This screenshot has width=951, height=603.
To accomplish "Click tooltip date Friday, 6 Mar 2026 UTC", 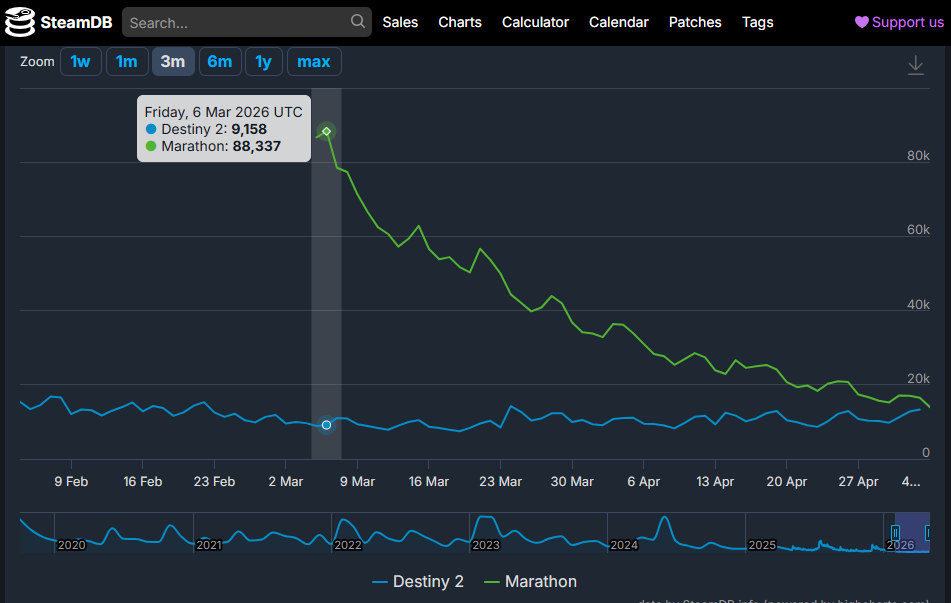I will pos(223,112).
